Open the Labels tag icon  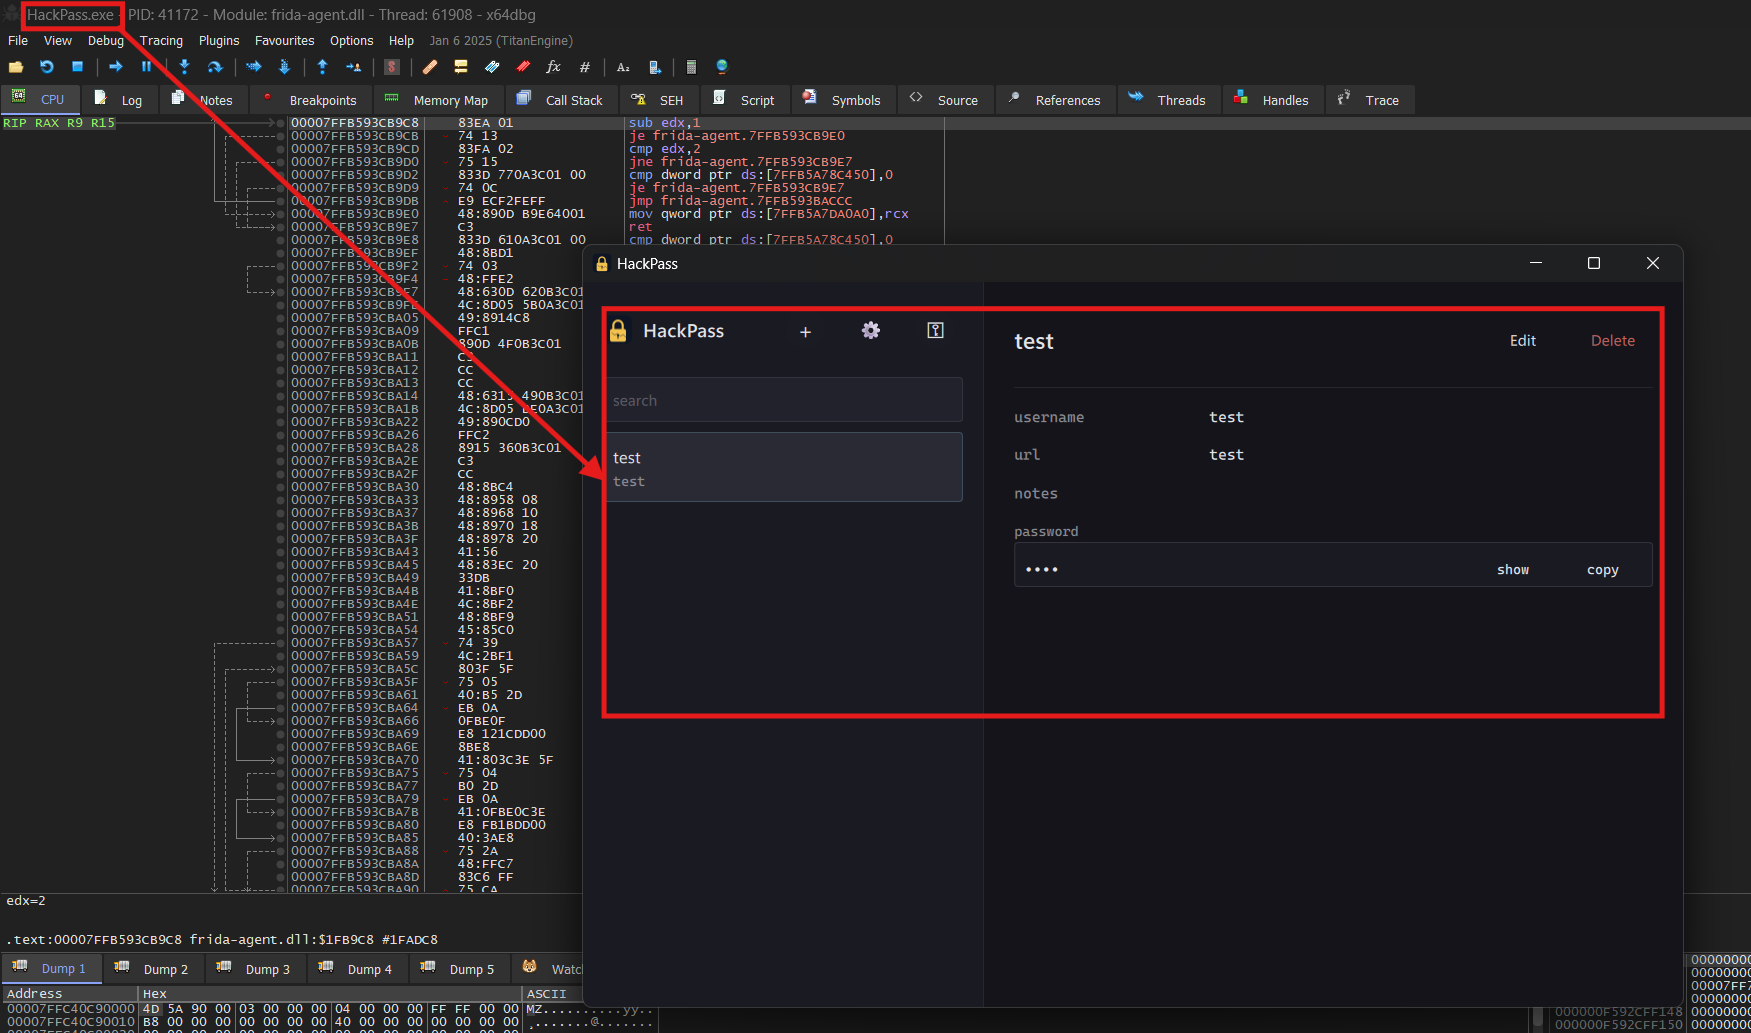(x=492, y=67)
